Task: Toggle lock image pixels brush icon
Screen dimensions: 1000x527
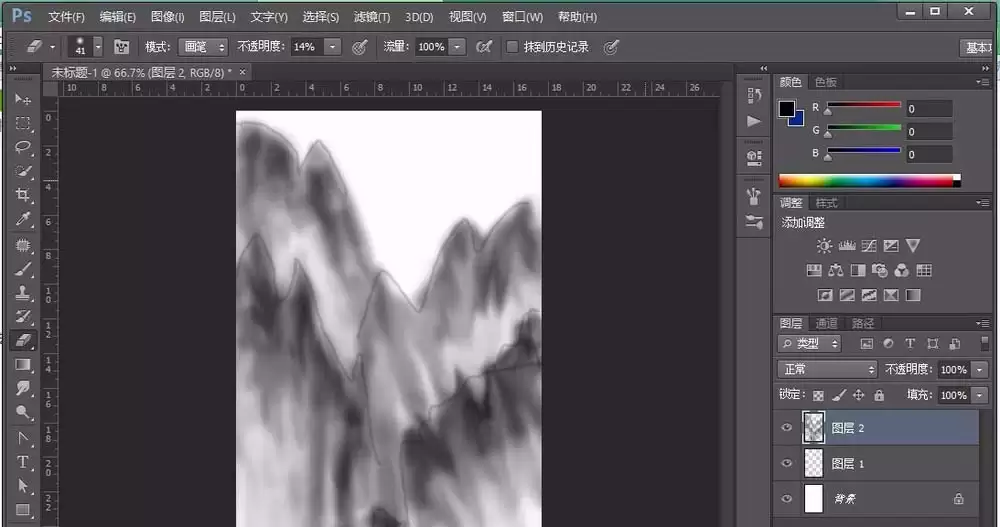Action: click(839, 396)
